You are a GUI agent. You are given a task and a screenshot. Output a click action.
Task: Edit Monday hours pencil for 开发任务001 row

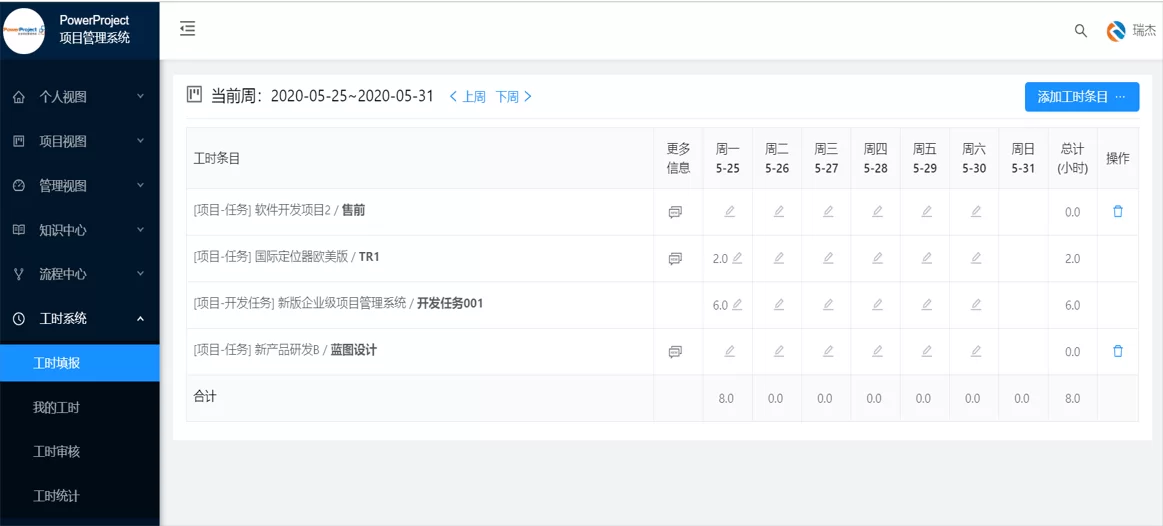[737, 305]
